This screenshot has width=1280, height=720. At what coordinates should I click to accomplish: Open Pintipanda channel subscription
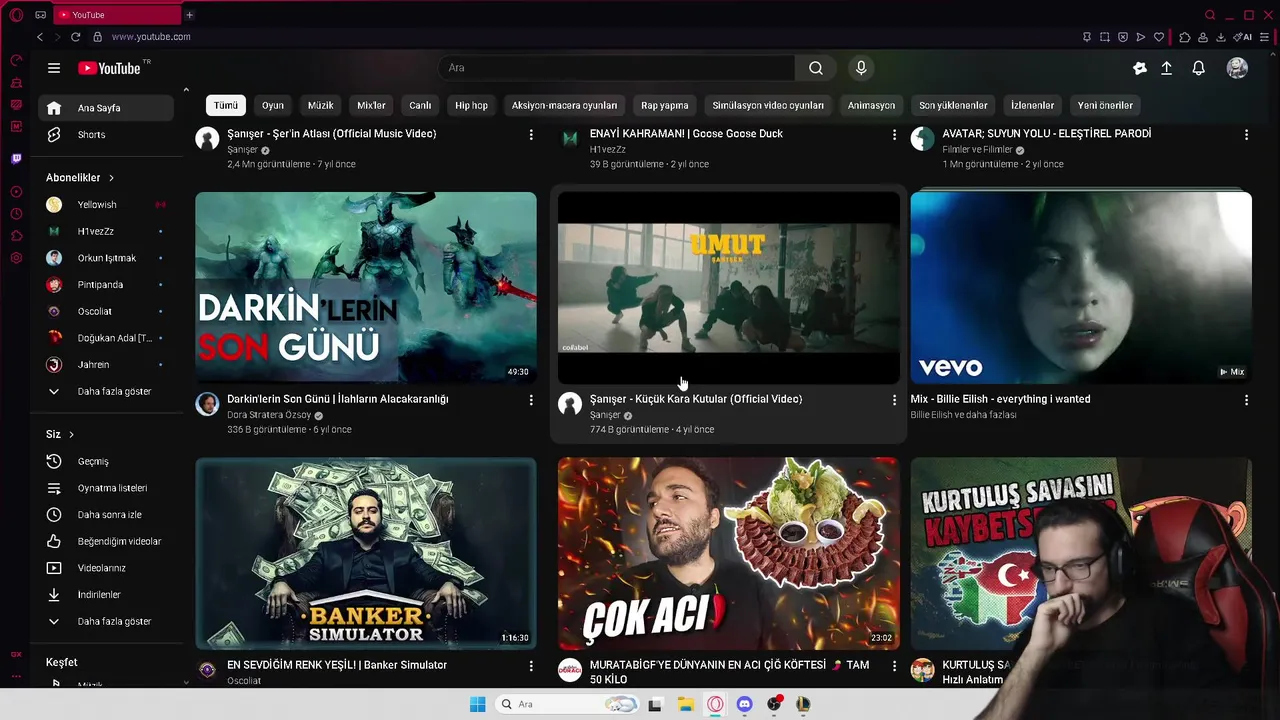(x=107, y=285)
